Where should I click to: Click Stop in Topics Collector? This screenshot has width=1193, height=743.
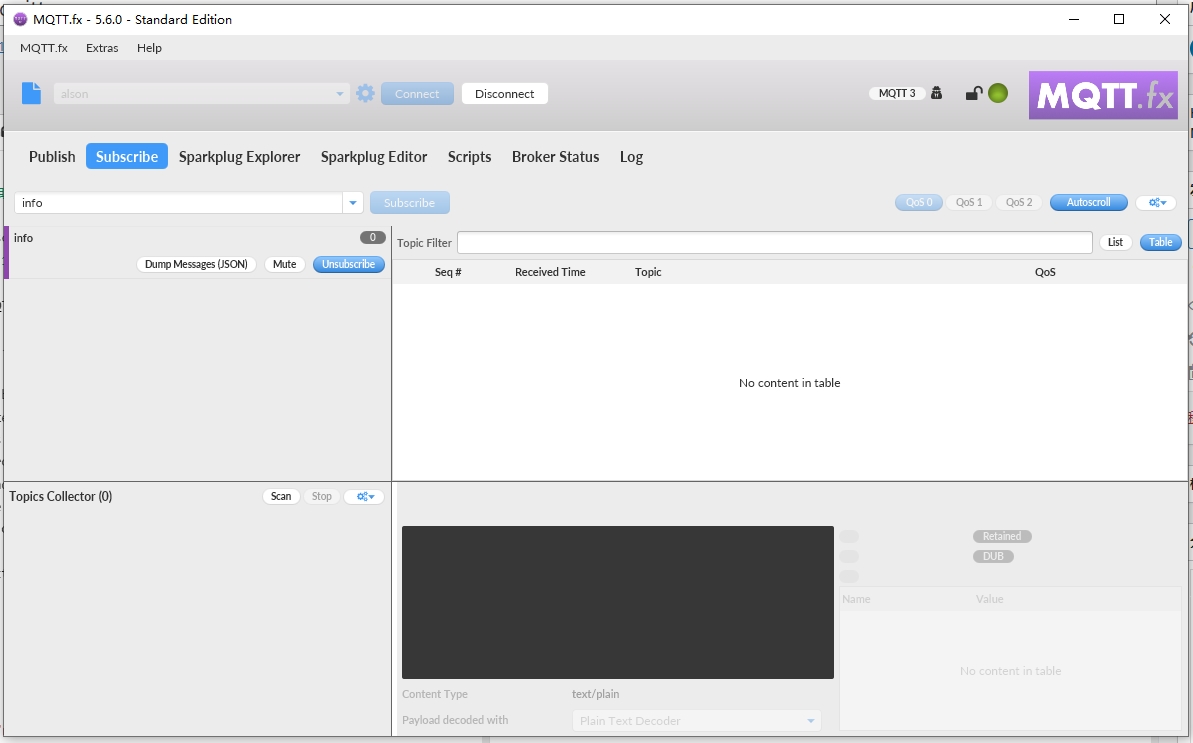322,497
